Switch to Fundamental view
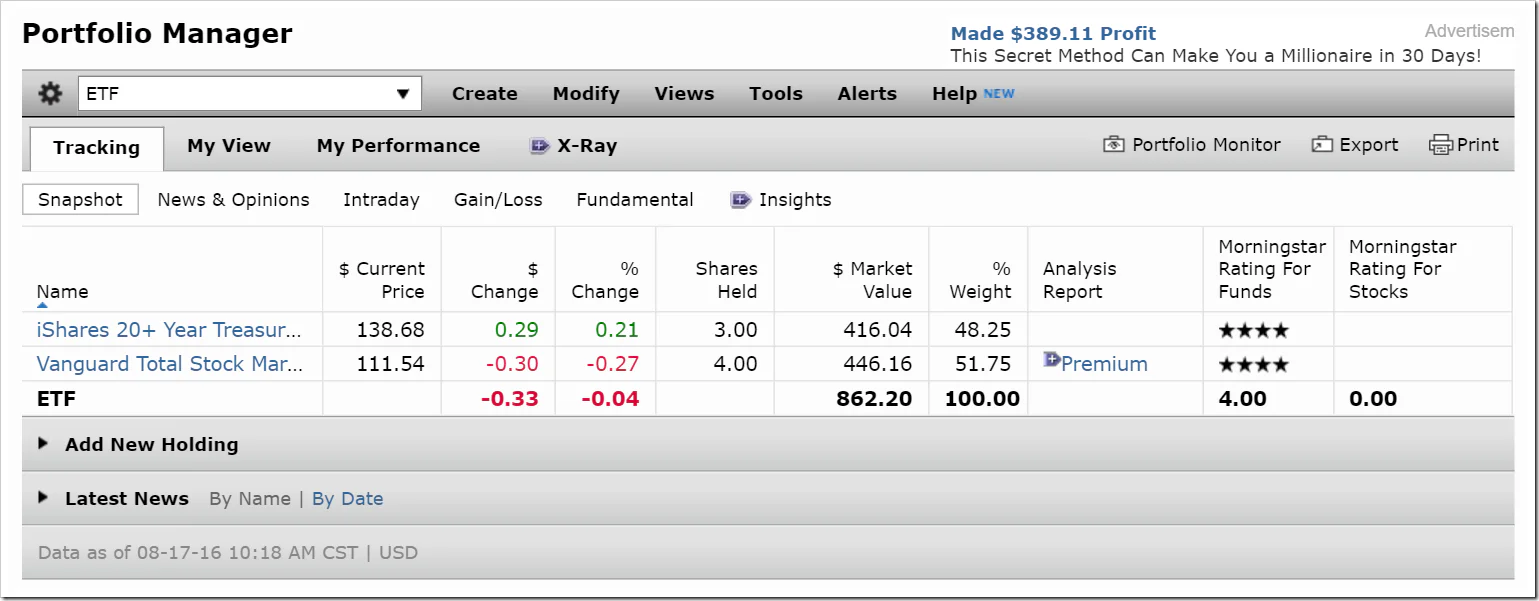The image size is (1539, 601). pos(635,200)
